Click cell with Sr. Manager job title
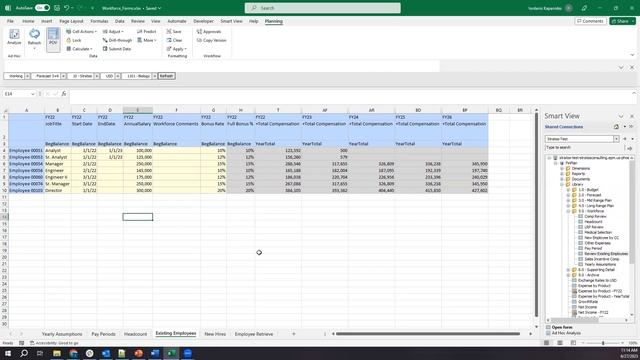 click(x=58, y=184)
